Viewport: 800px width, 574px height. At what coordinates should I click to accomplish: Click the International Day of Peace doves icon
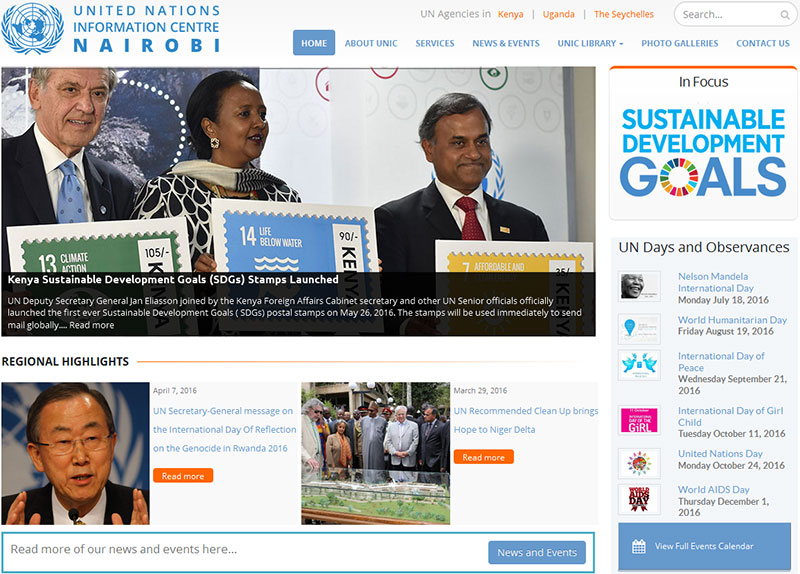click(x=638, y=365)
